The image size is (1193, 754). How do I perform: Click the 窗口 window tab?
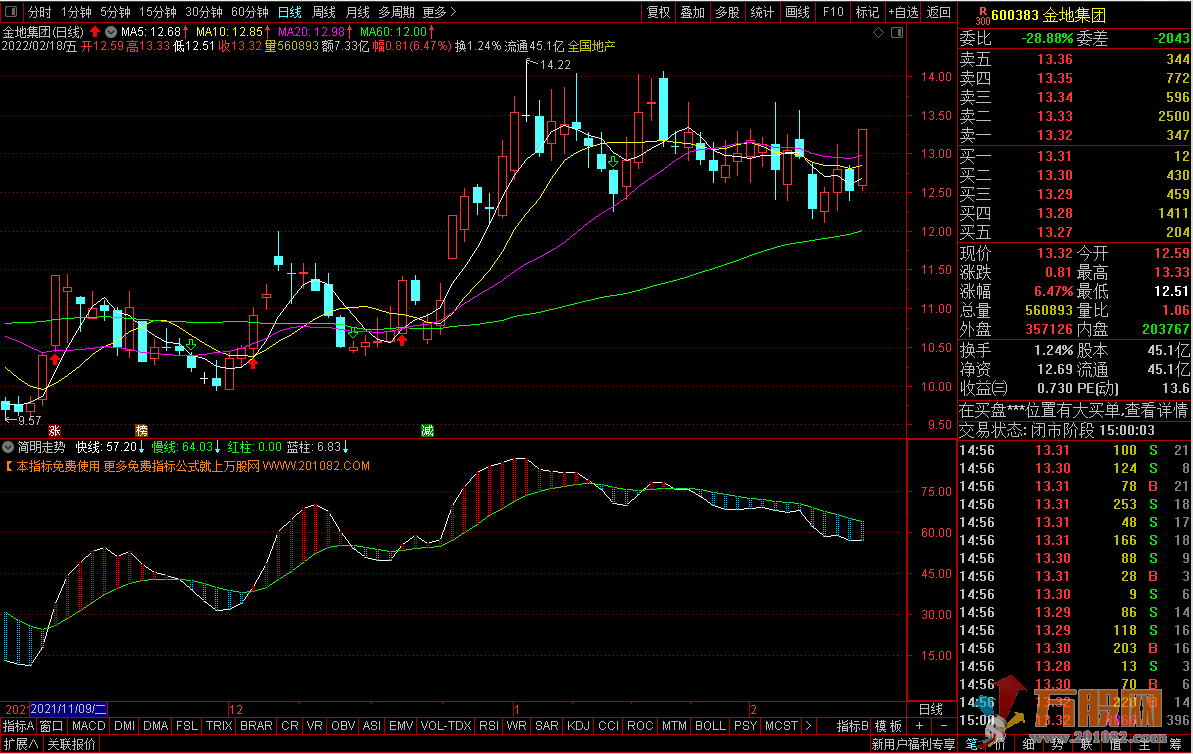pyautogui.click(x=52, y=726)
